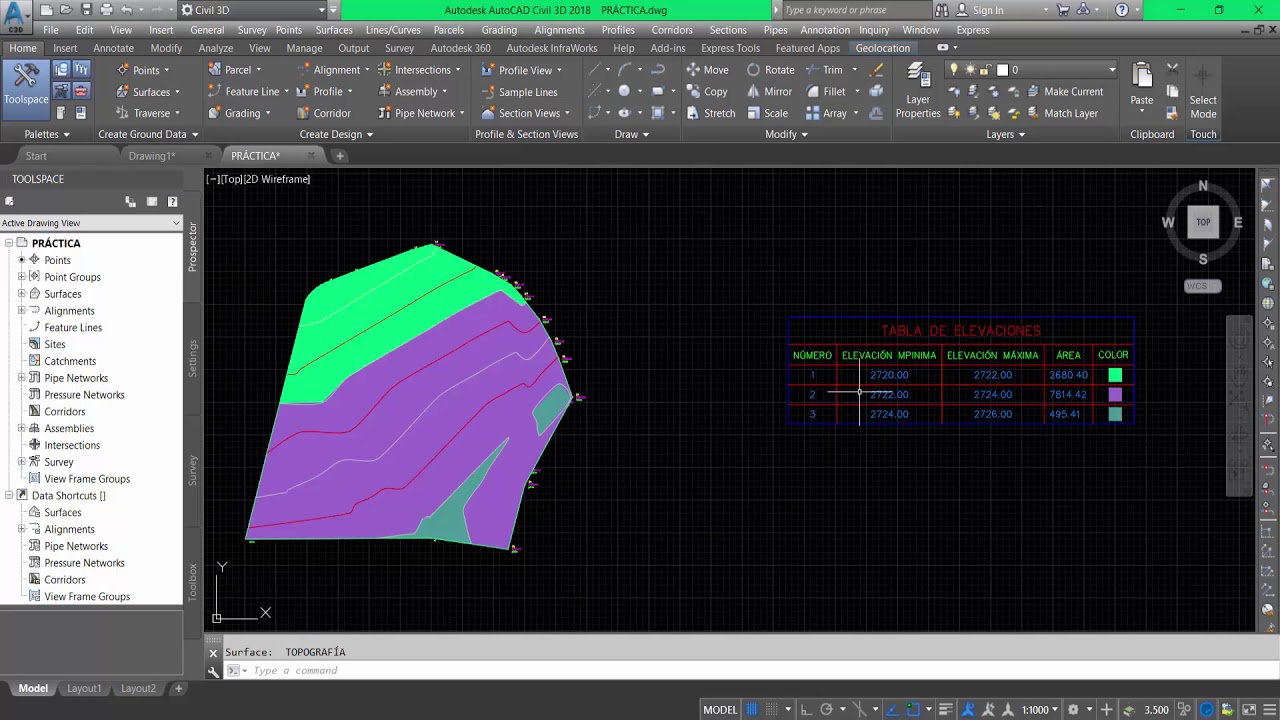Select the Array tool
The image size is (1280, 720).
[826, 114]
